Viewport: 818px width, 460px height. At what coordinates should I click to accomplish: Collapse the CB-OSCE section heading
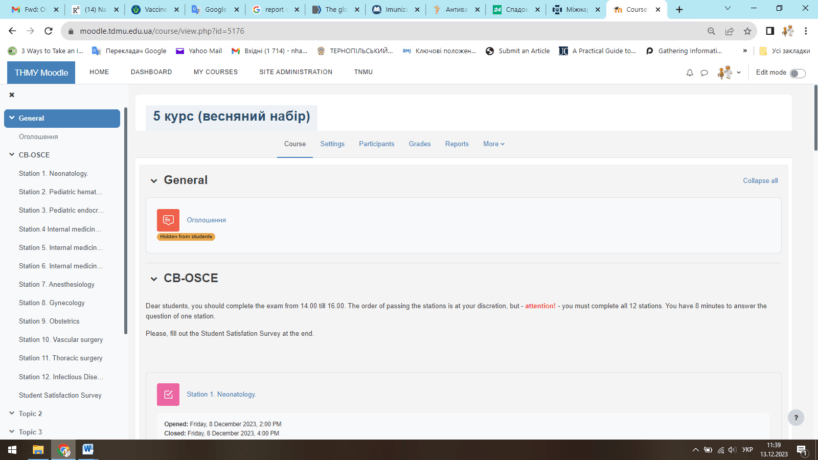pos(154,279)
